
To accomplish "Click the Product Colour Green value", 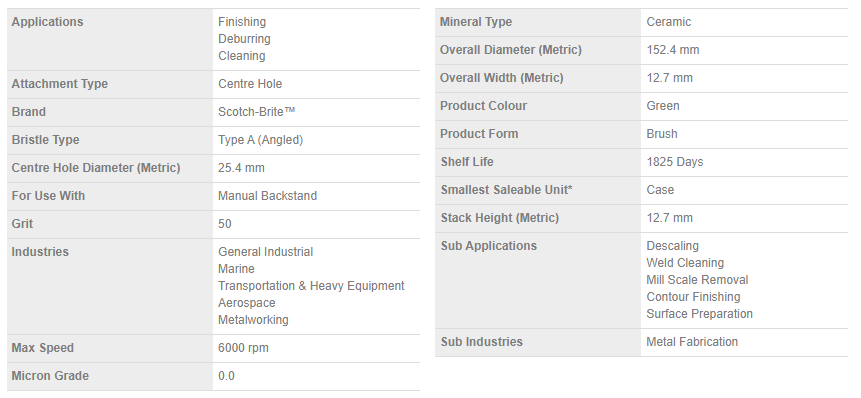I will coord(663,106).
